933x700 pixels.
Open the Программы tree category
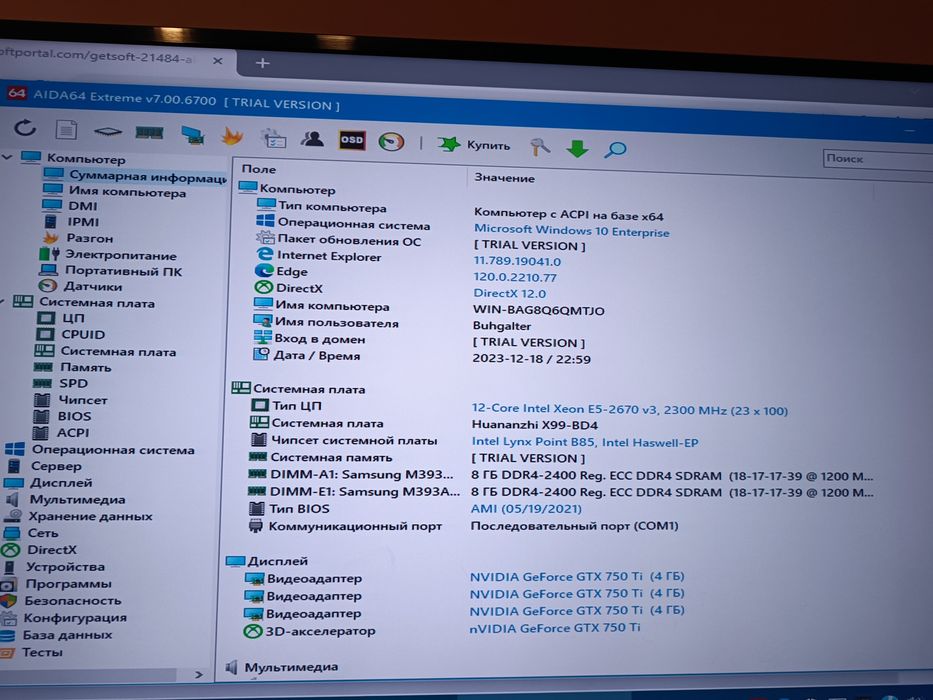point(56,584)
